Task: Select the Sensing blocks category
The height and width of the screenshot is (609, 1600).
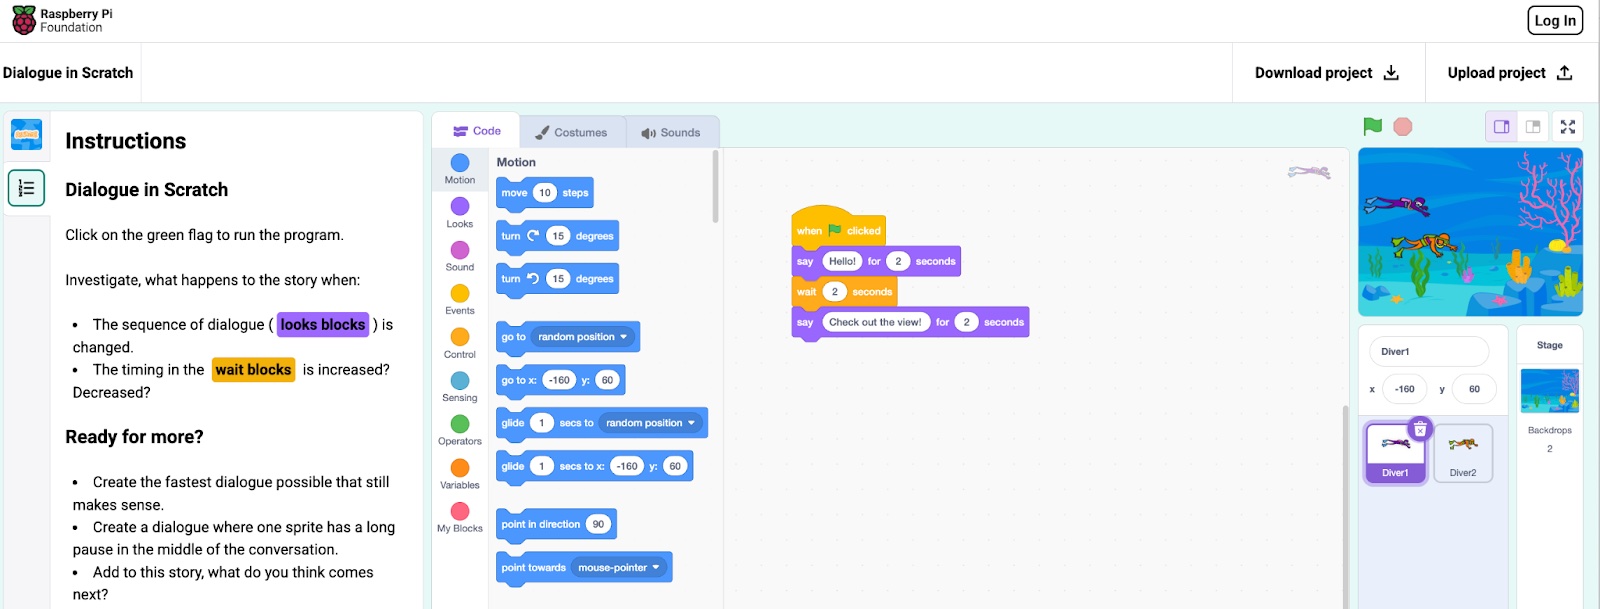Action: [x=460, y=386]
